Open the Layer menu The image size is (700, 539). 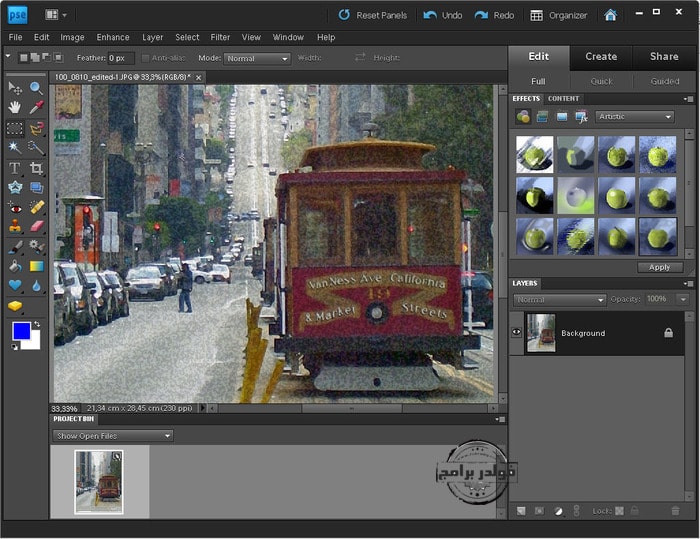[153, 38]
